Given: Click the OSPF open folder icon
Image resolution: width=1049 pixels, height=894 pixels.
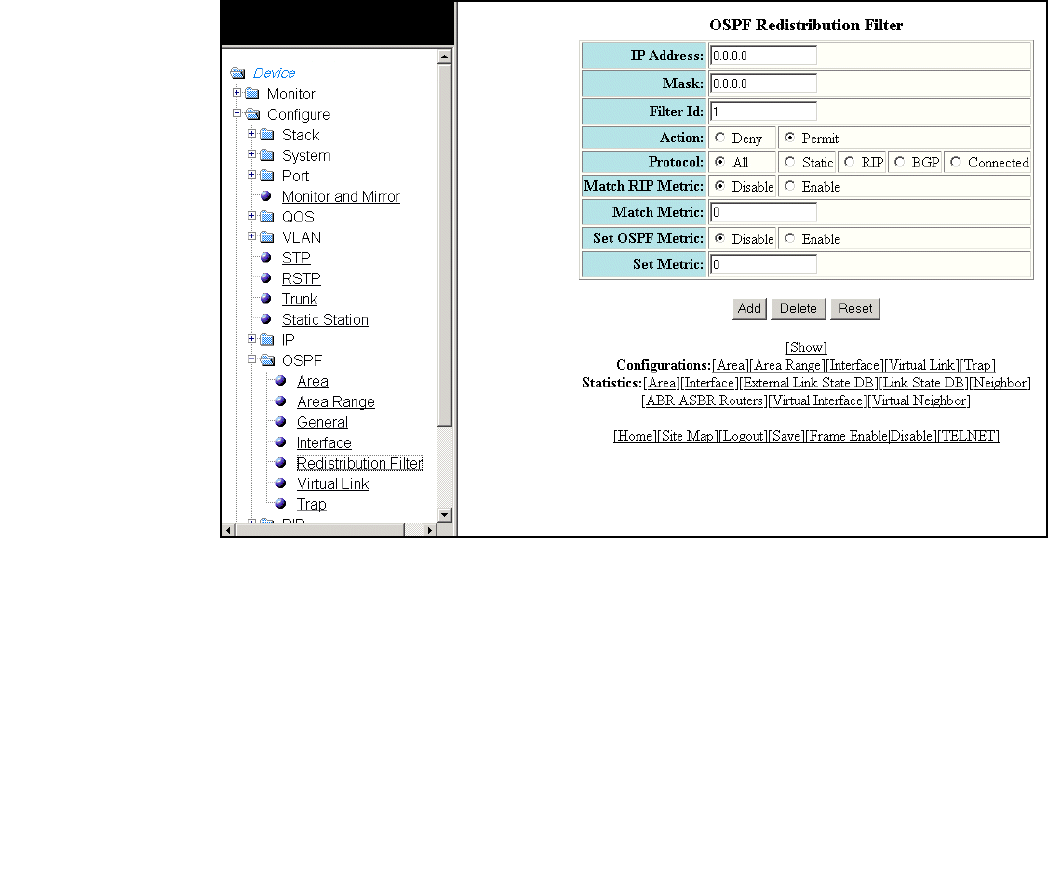Looking at the screenshot, I should pos(267,360).
